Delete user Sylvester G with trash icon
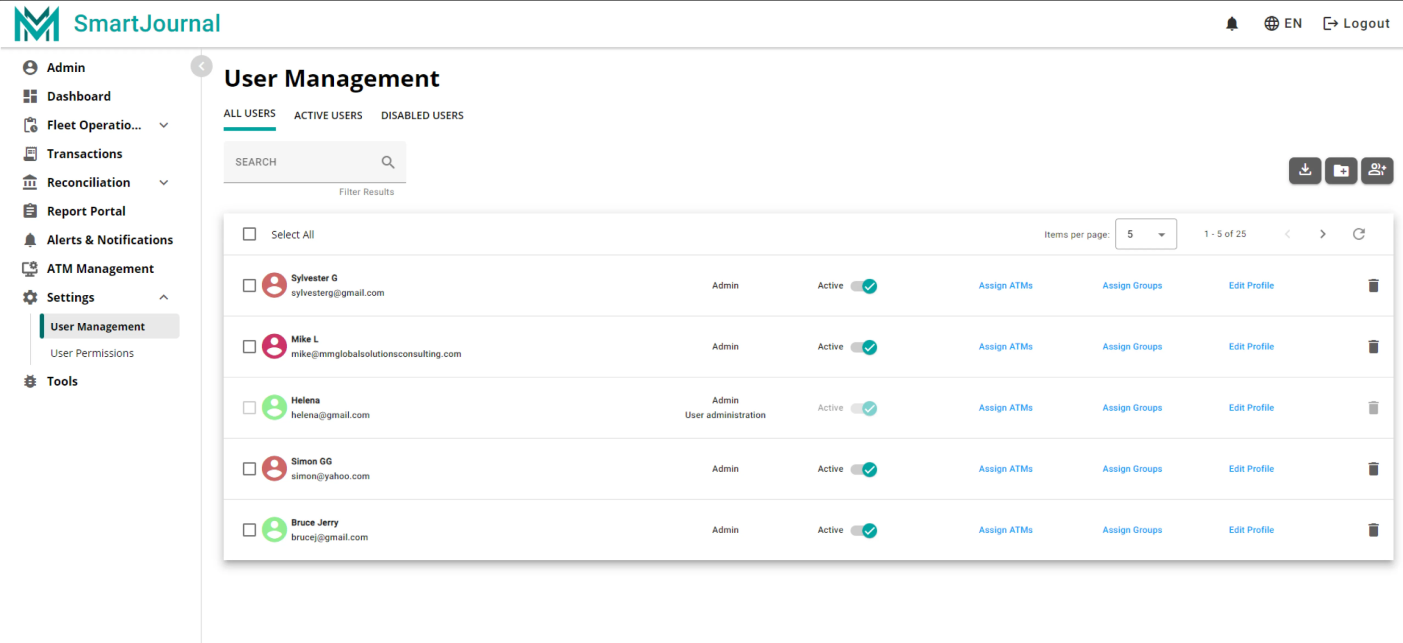Screen dimensions: 1403x643 (x=1373, y=286)
